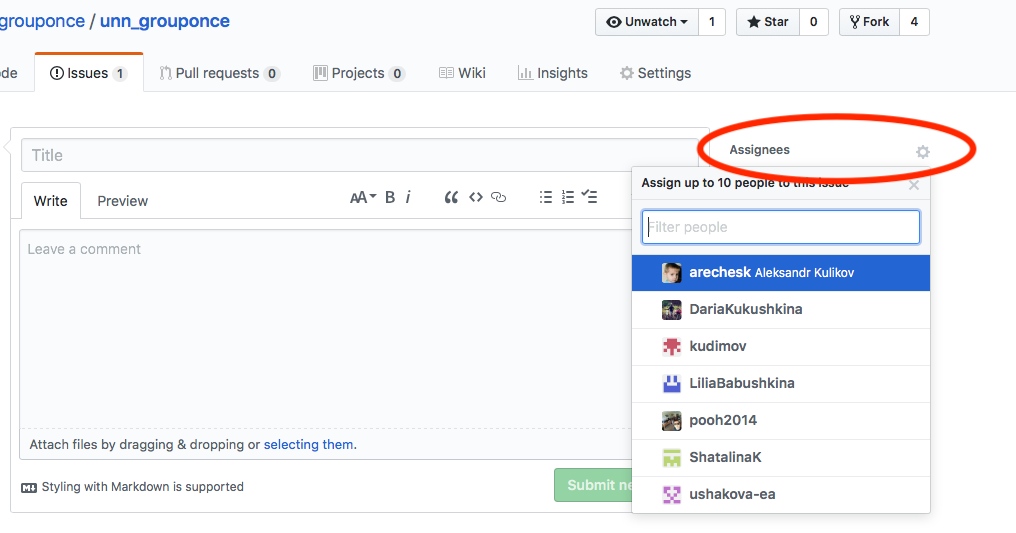Toggle italic text formatting
Viewport: 1016px width, 533px height.
tap(408, 198)
